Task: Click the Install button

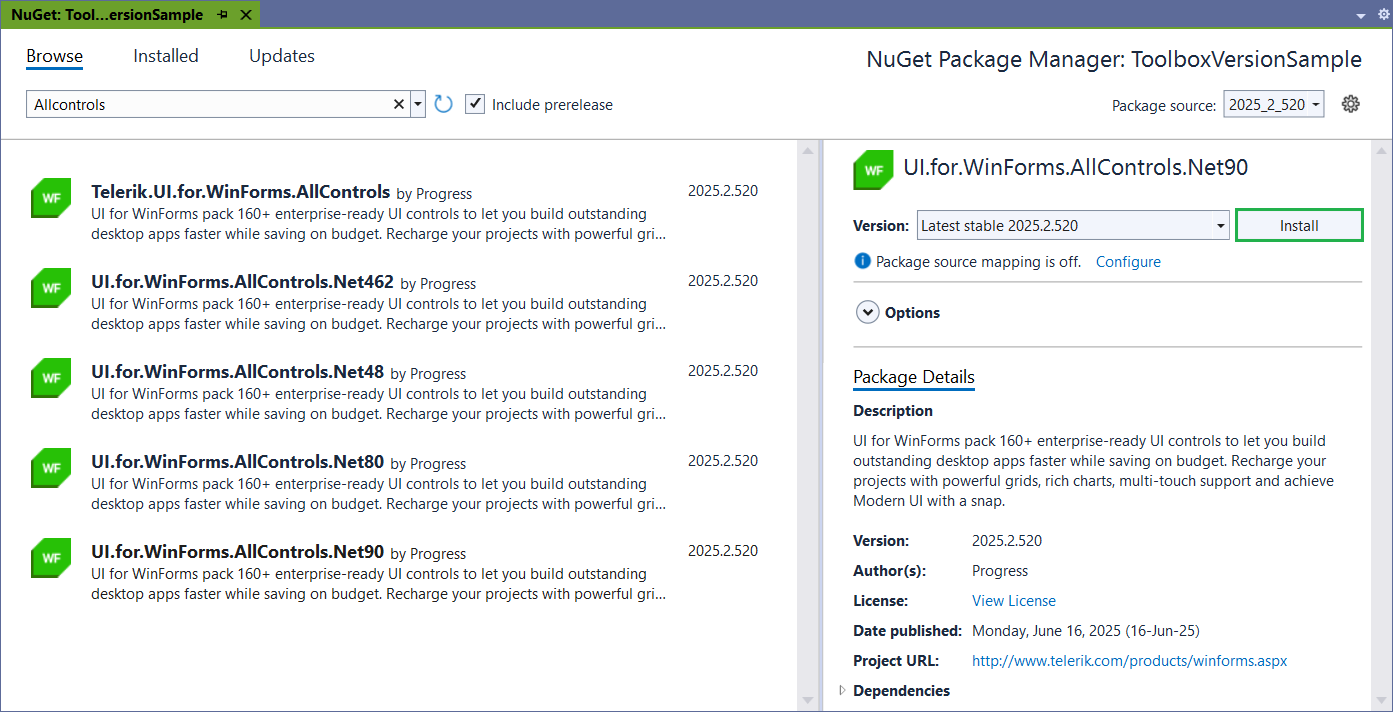Action: click(x=1299, y=226)
